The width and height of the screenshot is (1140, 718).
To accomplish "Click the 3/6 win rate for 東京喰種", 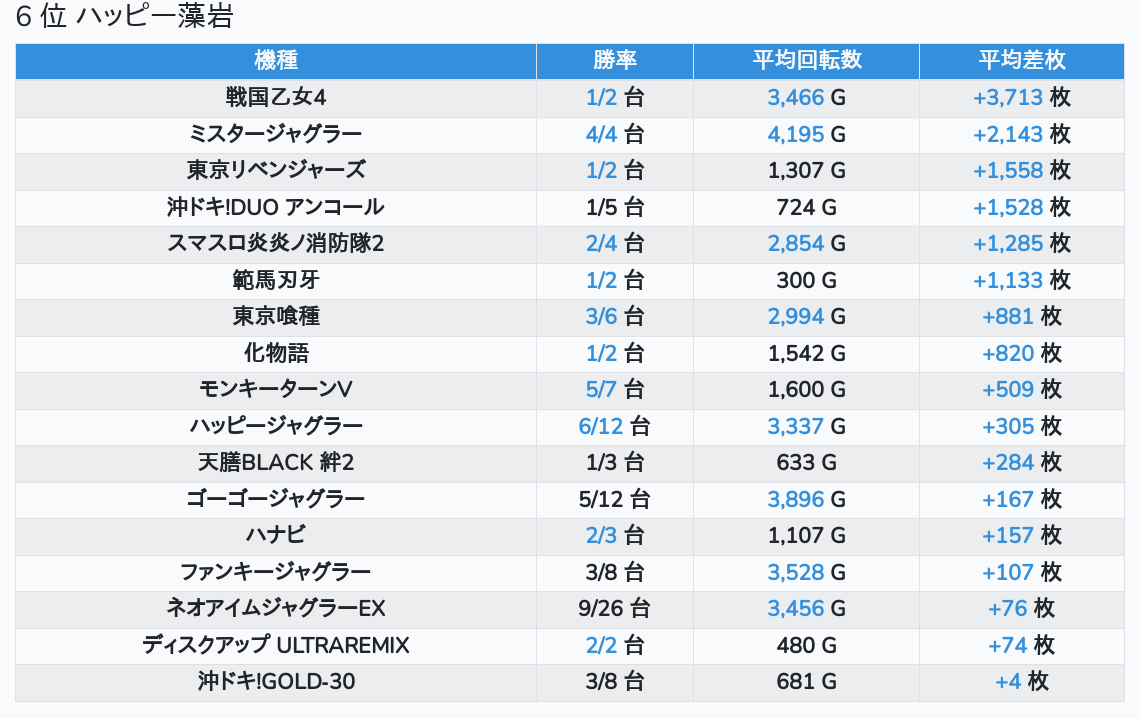I will [601, 317].
